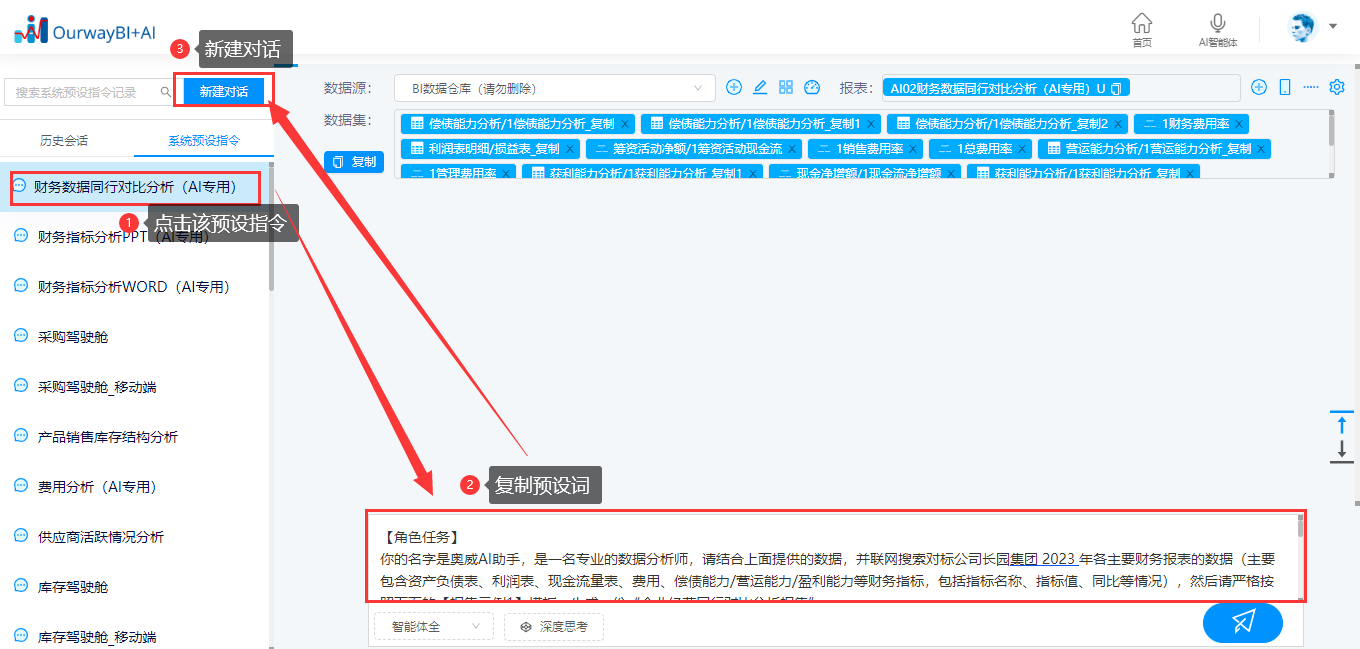Remove the 营运能力分析_复制 dataset tag
This screenshot has width=1360, height=649.
click(x=1262, y=149)
